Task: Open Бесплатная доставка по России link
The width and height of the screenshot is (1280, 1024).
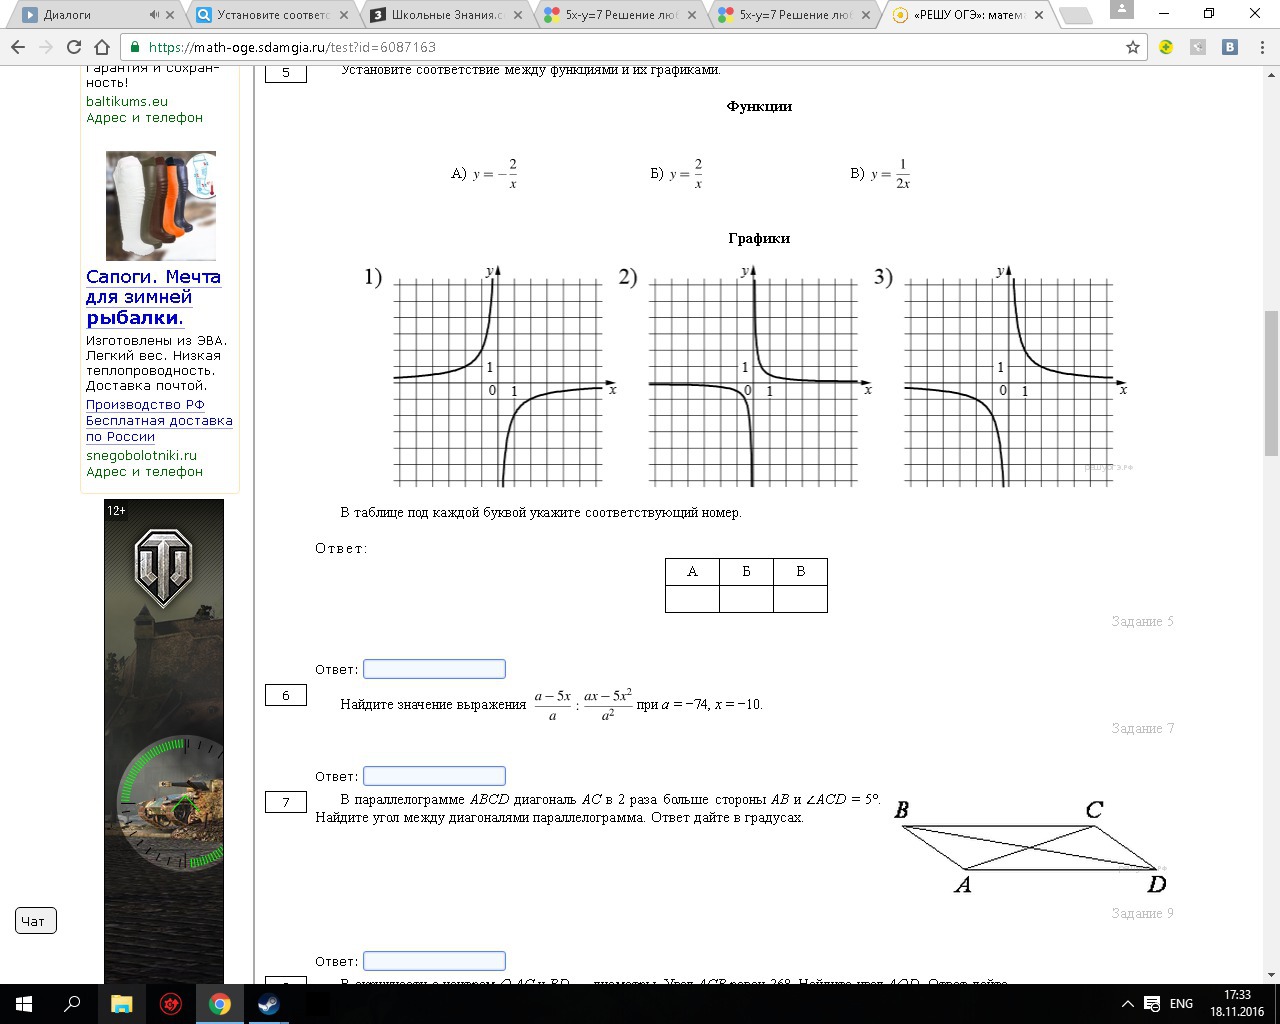Action: tap(159, 428)
